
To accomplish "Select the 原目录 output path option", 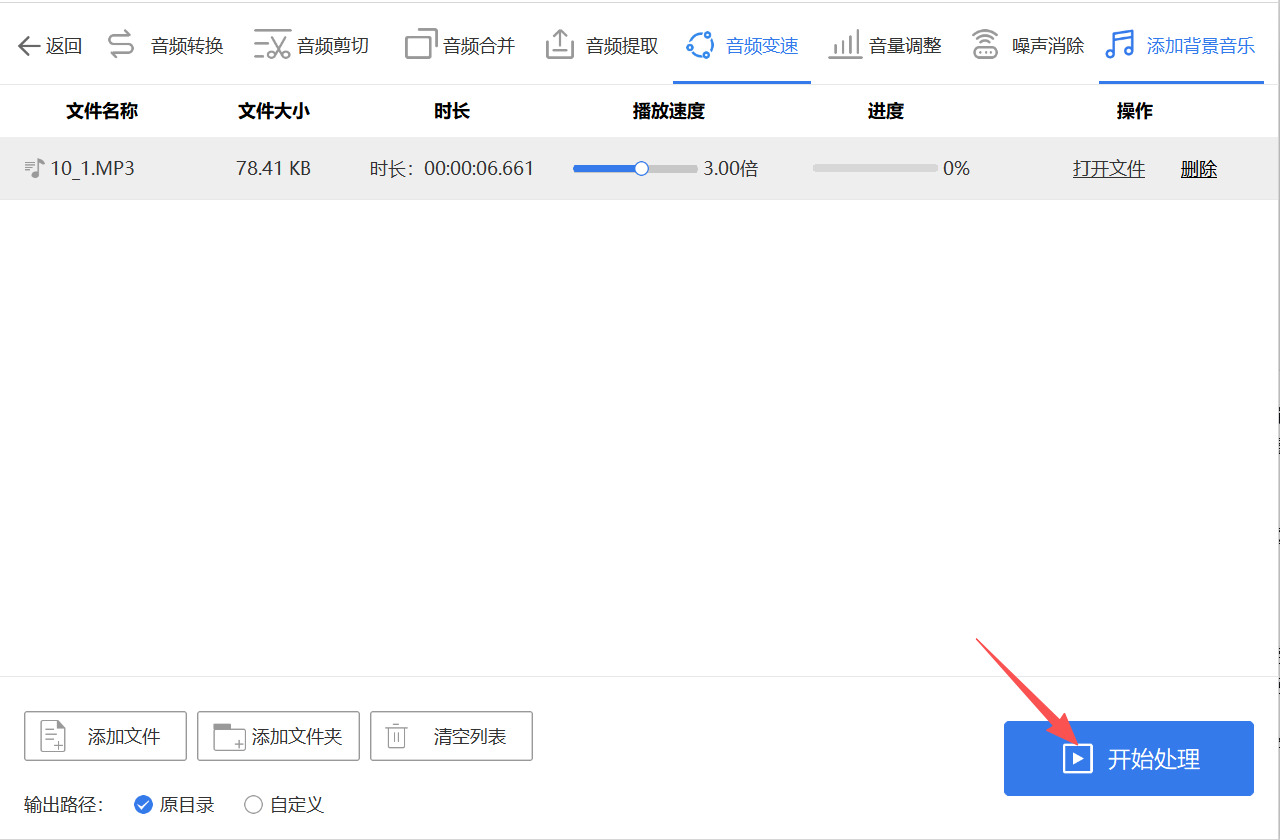I will [143, 804].
